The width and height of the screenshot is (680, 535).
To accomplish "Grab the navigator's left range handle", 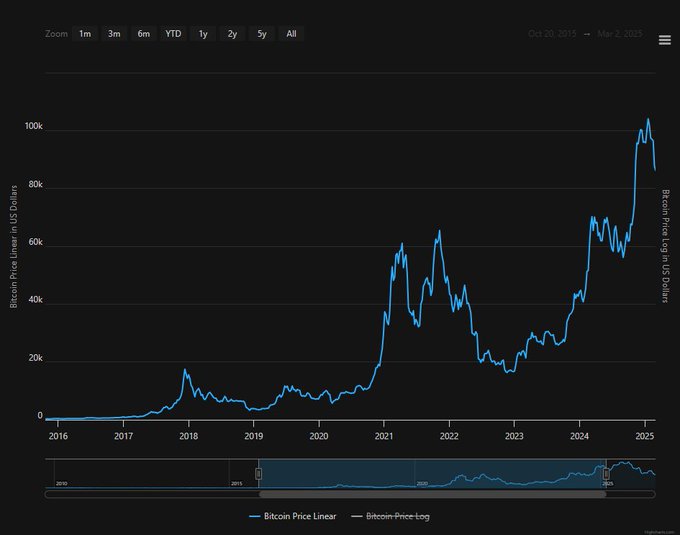I will tap(258, 474).
